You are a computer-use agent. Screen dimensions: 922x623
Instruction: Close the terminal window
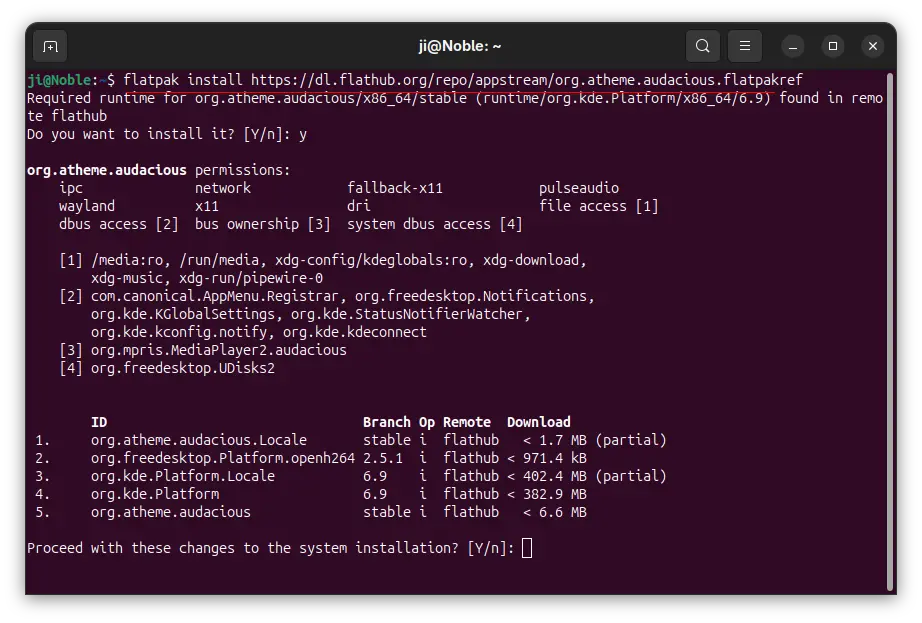point(873,46)
